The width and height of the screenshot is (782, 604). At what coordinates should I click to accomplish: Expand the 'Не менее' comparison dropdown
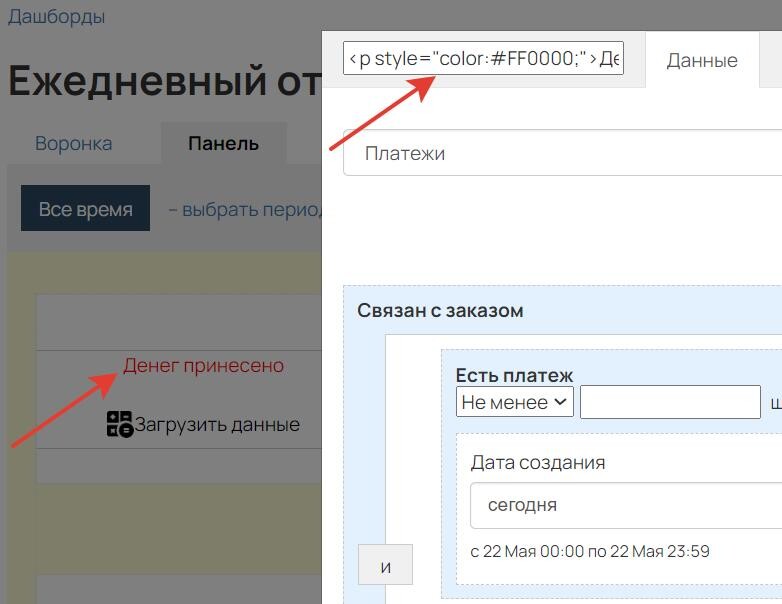coord(515,402)
